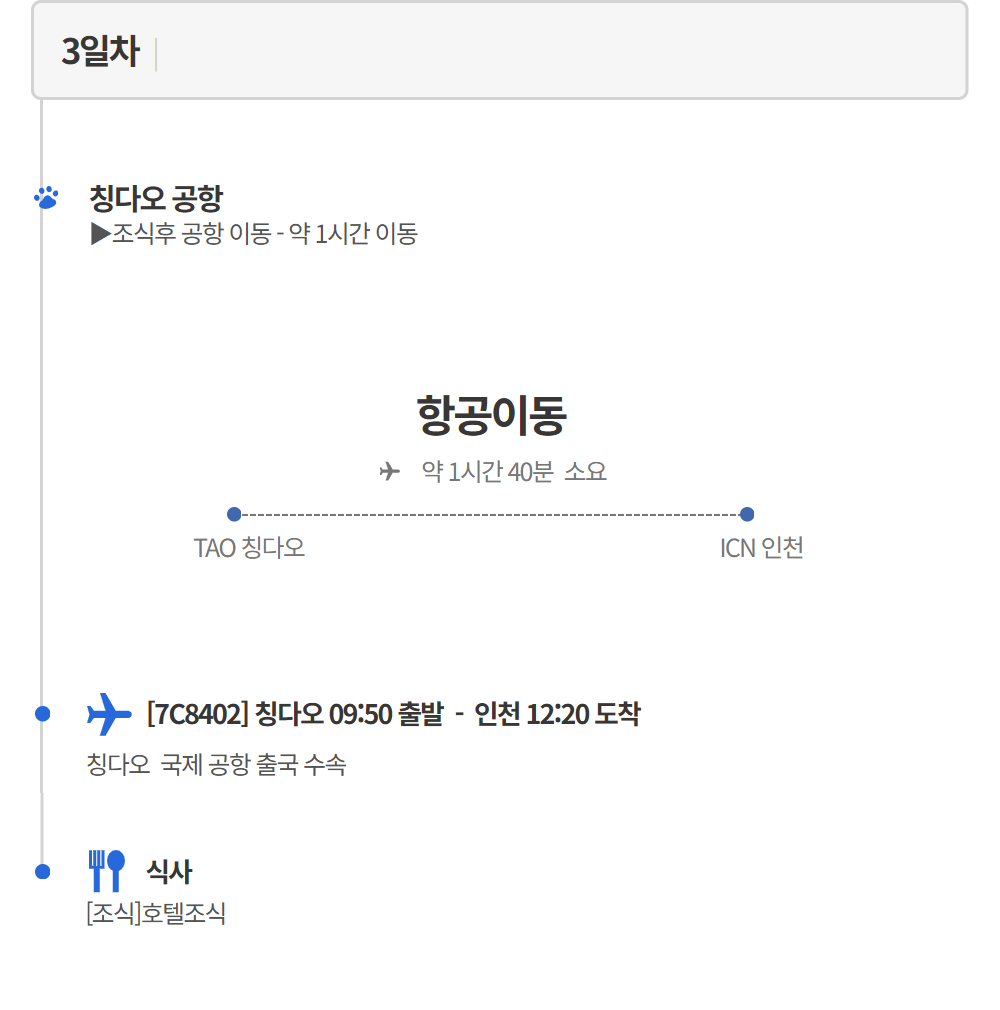Open the [7C8402] flight details line
The height and width of the screenshot is (1010, 1000).
coord(393,714)
